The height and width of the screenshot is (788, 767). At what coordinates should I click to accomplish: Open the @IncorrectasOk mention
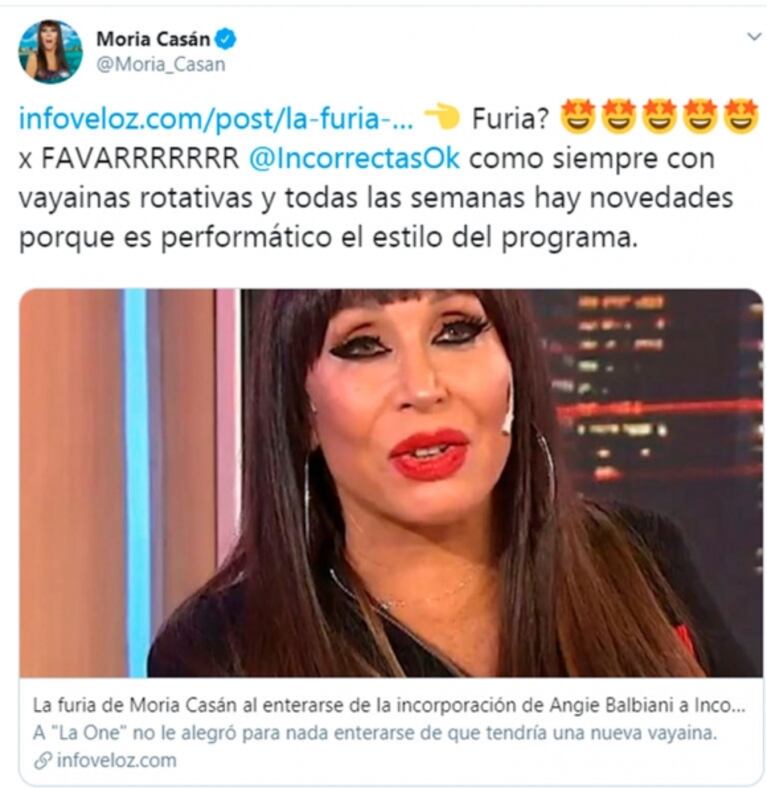(x=354, y=159)
